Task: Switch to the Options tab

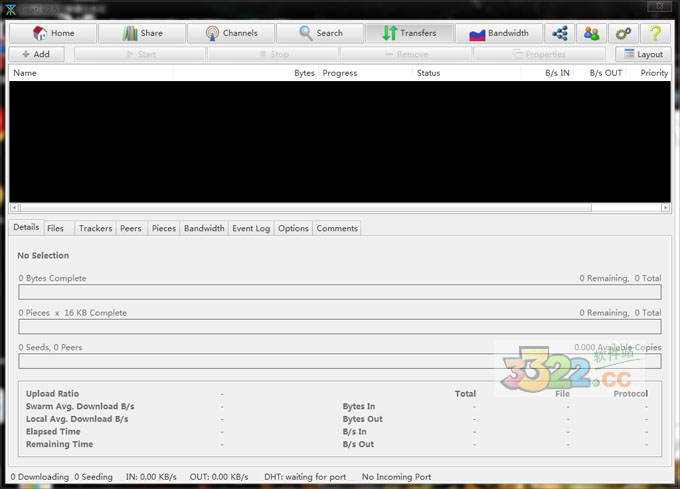Action: tap(293, 228)
